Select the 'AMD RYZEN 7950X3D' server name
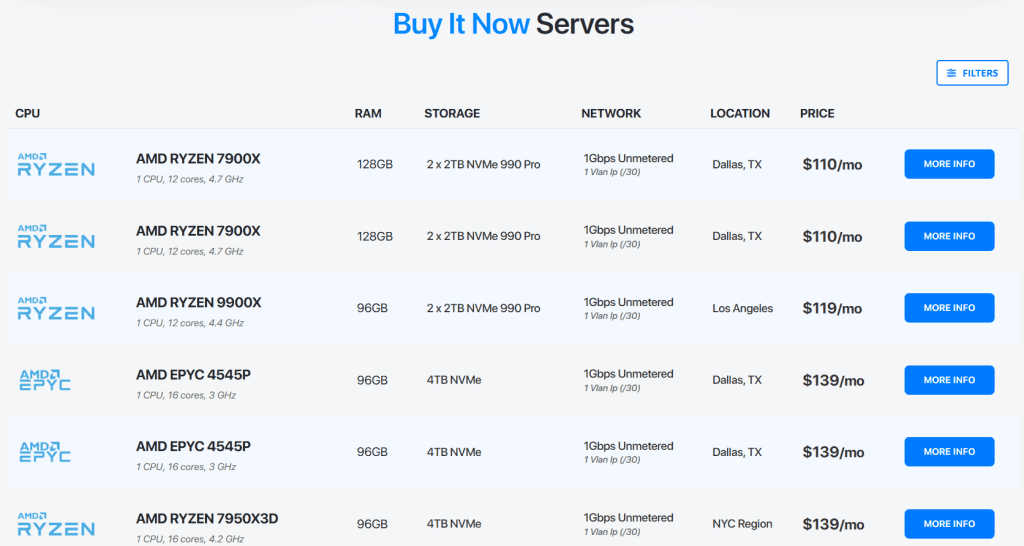 click(x=207, y=519)
